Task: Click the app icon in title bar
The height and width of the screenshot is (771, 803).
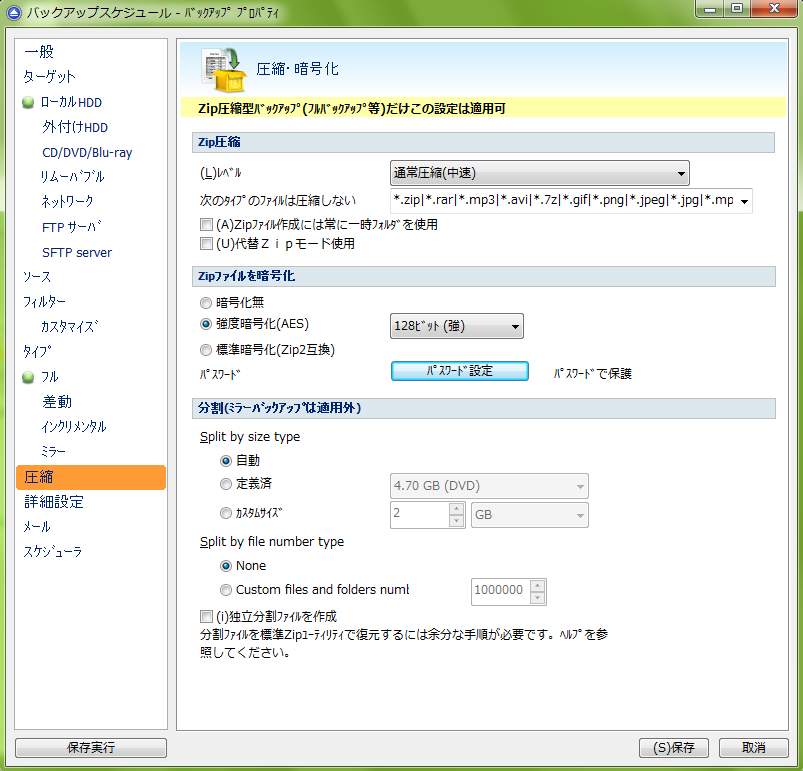Action: point(13,13)
